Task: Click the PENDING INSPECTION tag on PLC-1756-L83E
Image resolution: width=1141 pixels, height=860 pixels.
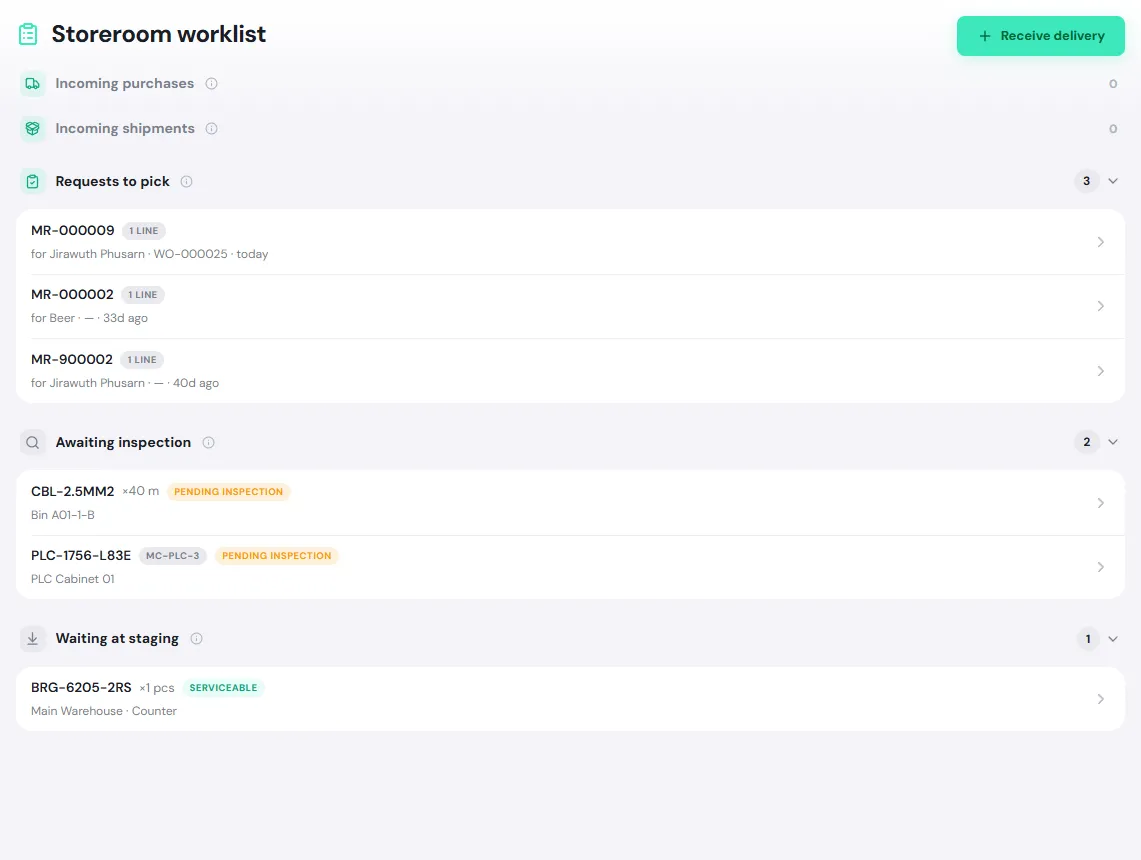Action: pyautogui.click(x=277, y=556)
